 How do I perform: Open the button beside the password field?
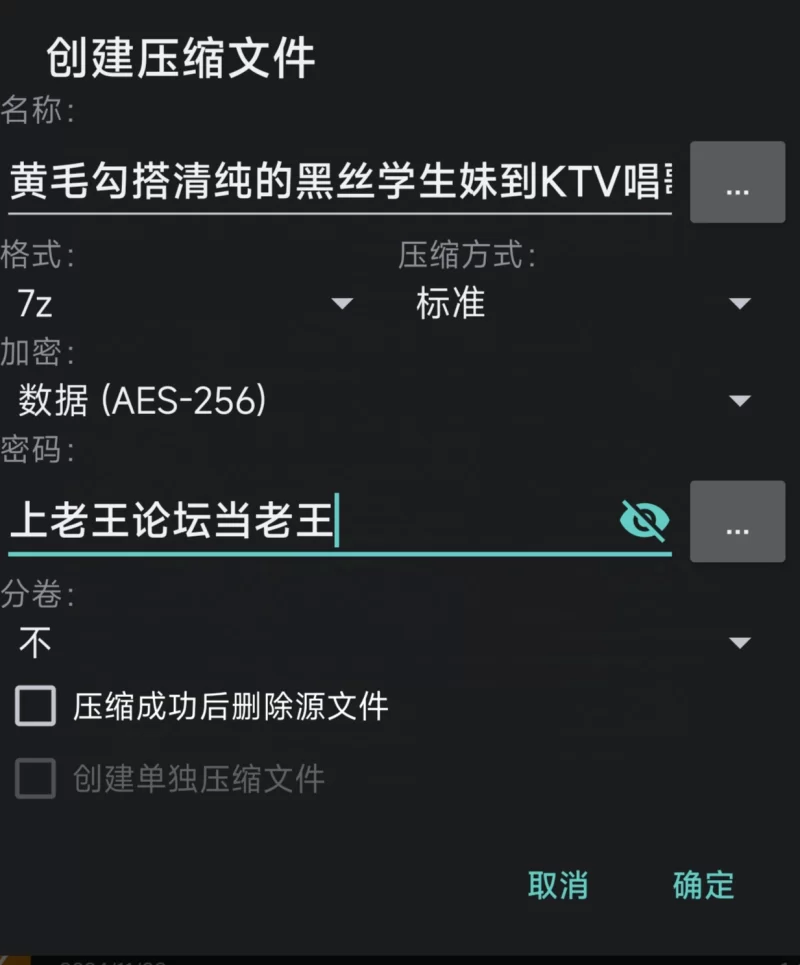click(x=737, y=521)
